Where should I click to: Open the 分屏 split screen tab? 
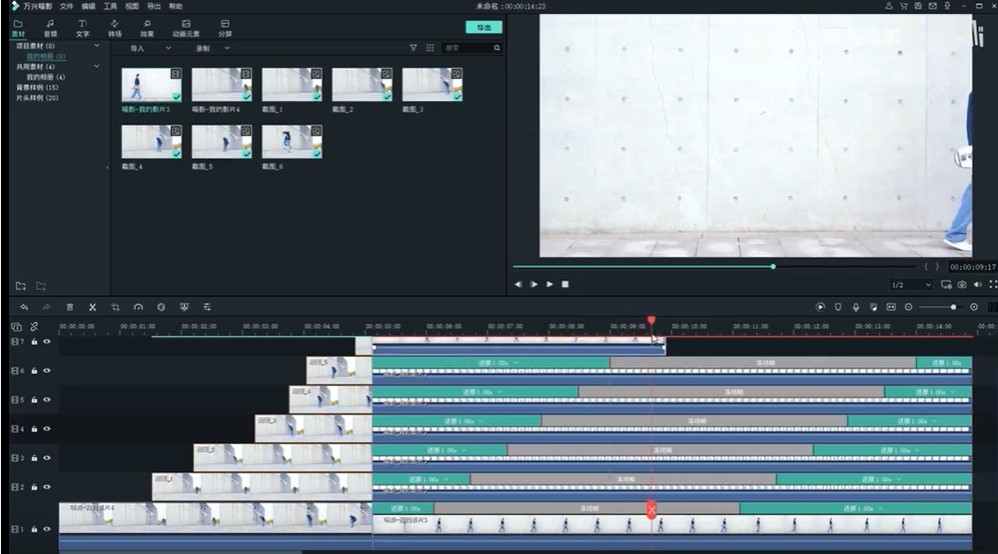(225, 28)
